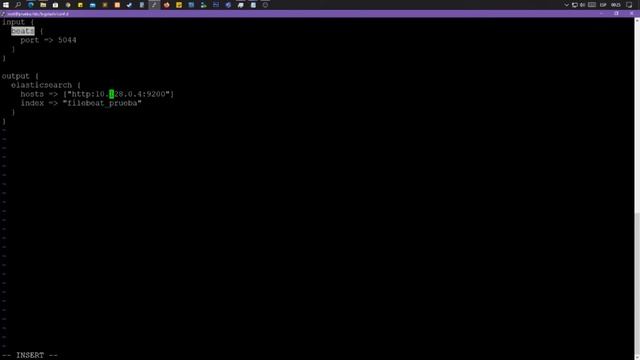Open the notification center icon

pyautogui.click(x=629, y=5)
